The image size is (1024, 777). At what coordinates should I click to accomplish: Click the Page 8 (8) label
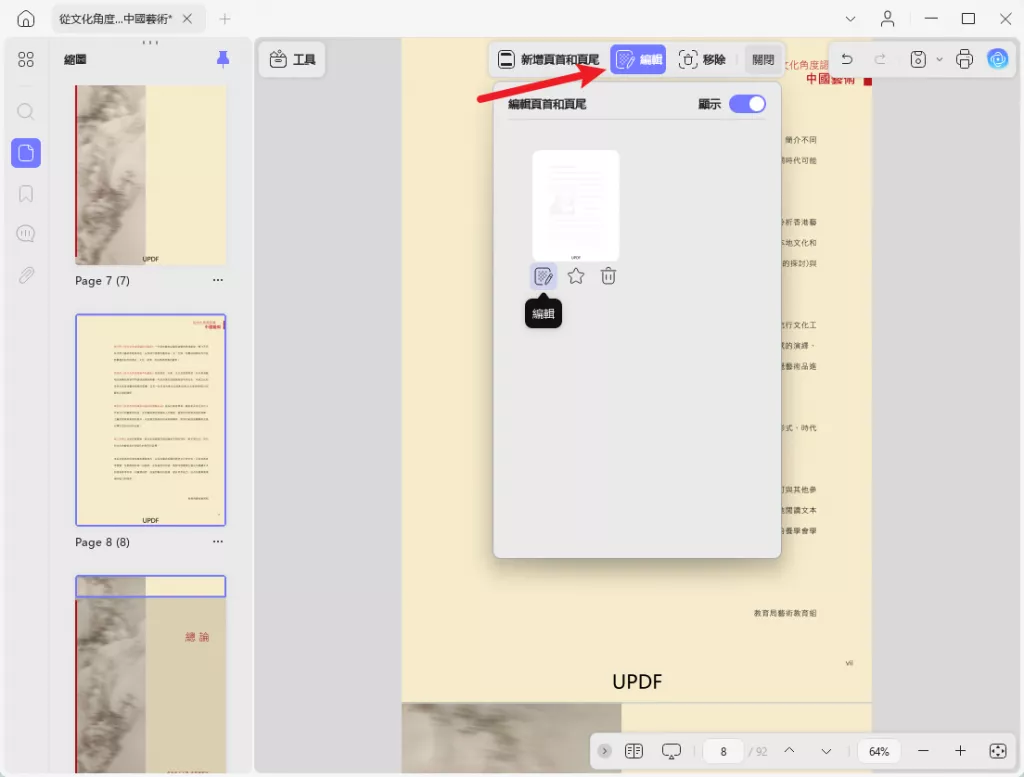(x=102, y=542)
